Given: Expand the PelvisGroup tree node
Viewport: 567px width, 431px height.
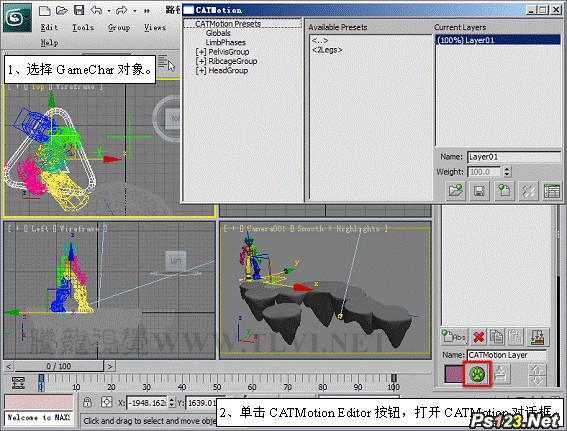Looking at the screenshot, I should tap(201, 52).
